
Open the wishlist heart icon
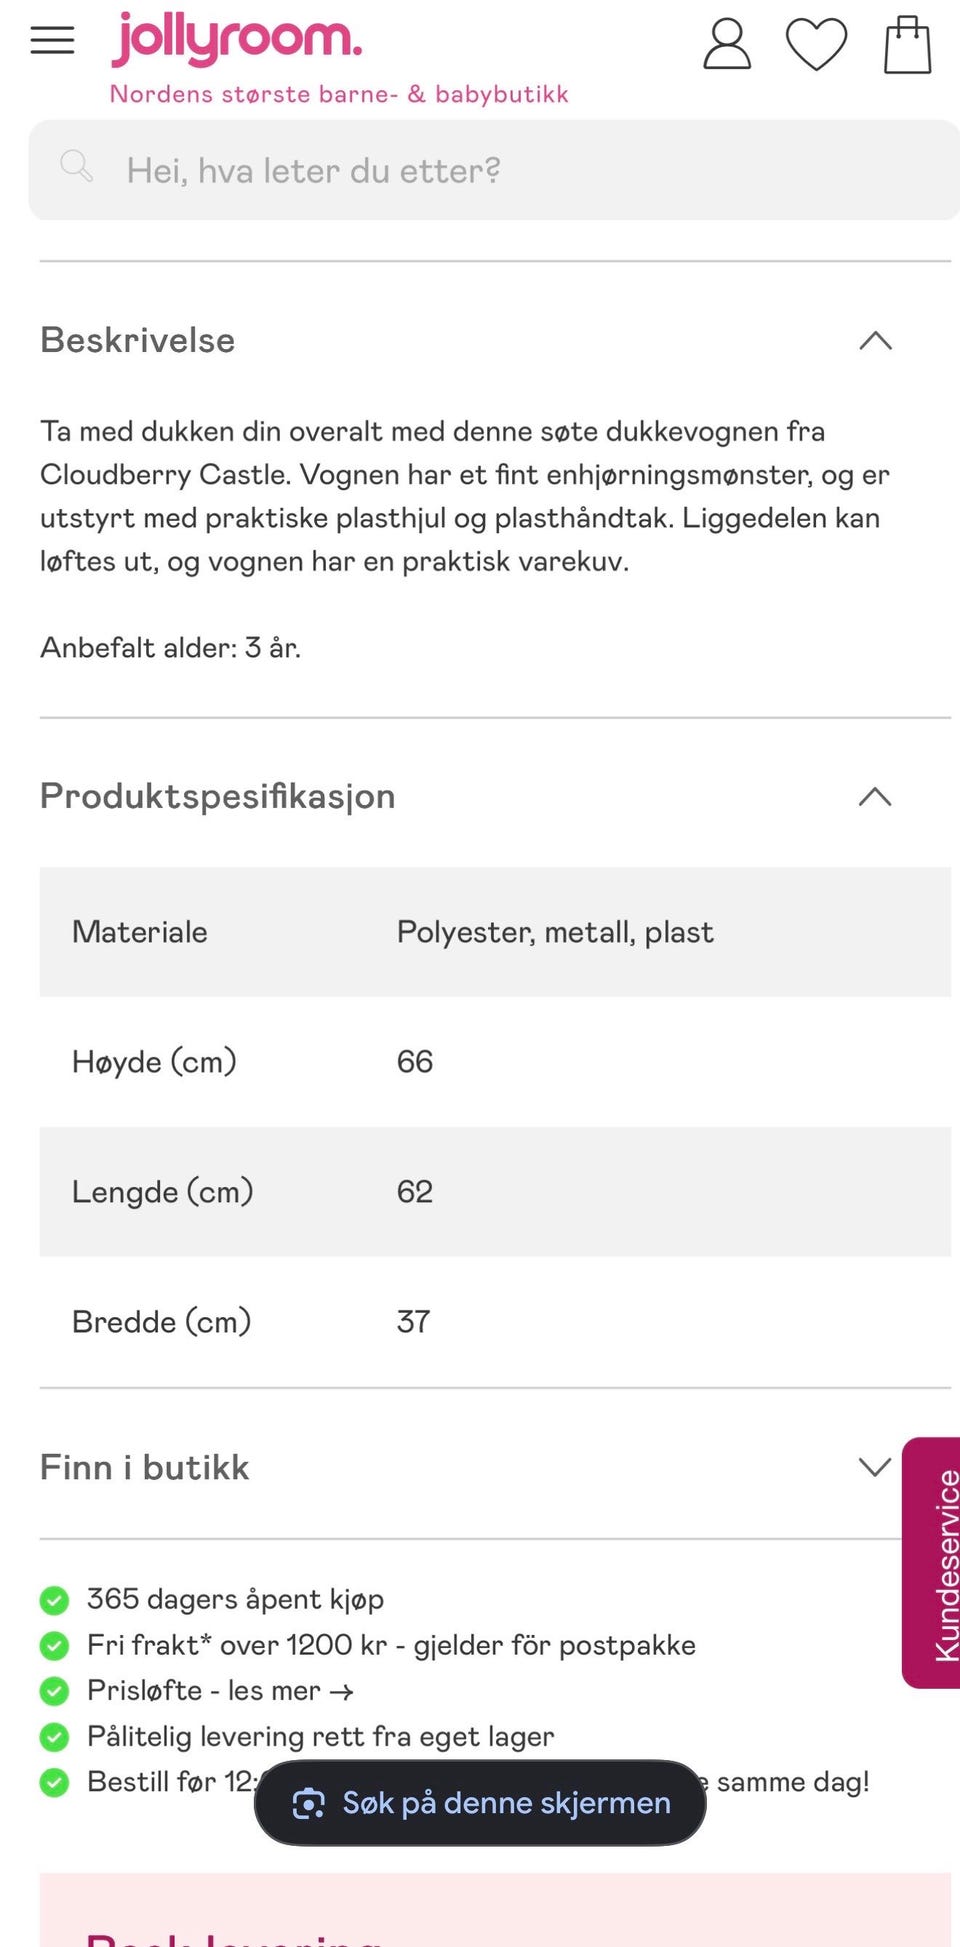click(816, 44)
